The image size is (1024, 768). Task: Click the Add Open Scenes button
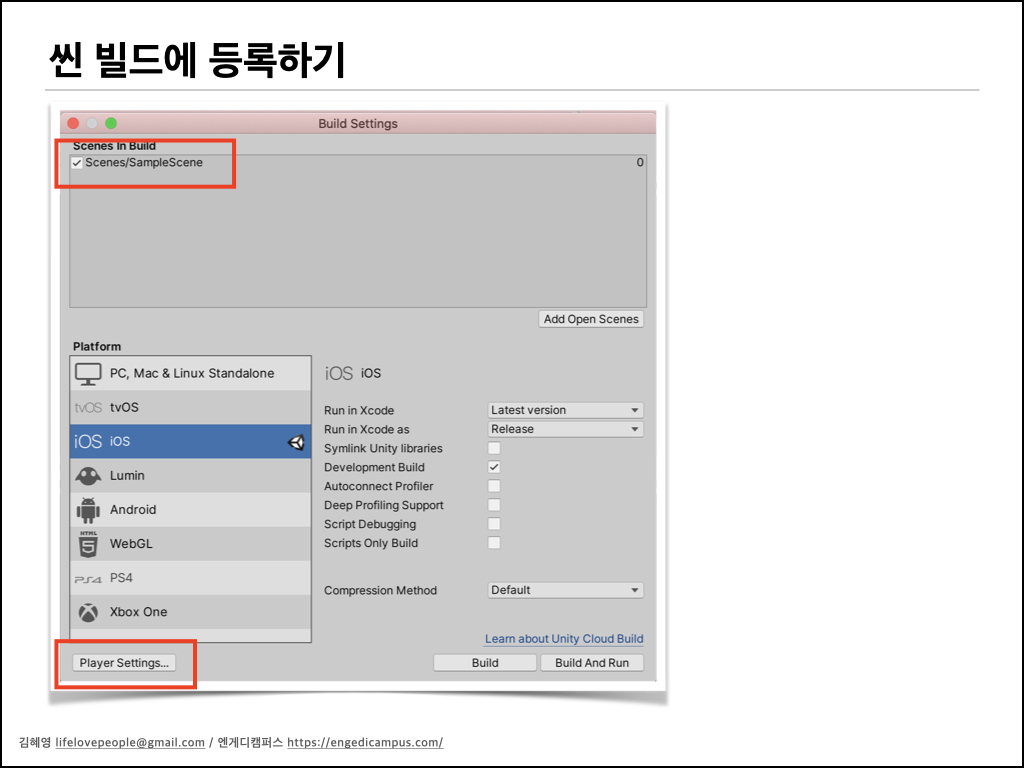point(591,319)
